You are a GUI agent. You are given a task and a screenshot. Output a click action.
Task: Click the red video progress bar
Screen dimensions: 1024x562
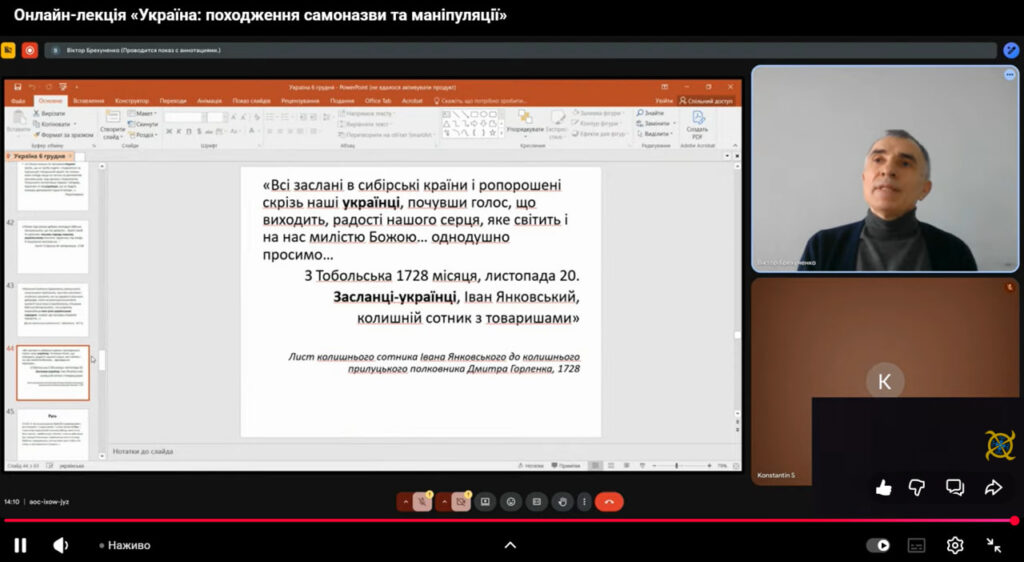point(500,521)
